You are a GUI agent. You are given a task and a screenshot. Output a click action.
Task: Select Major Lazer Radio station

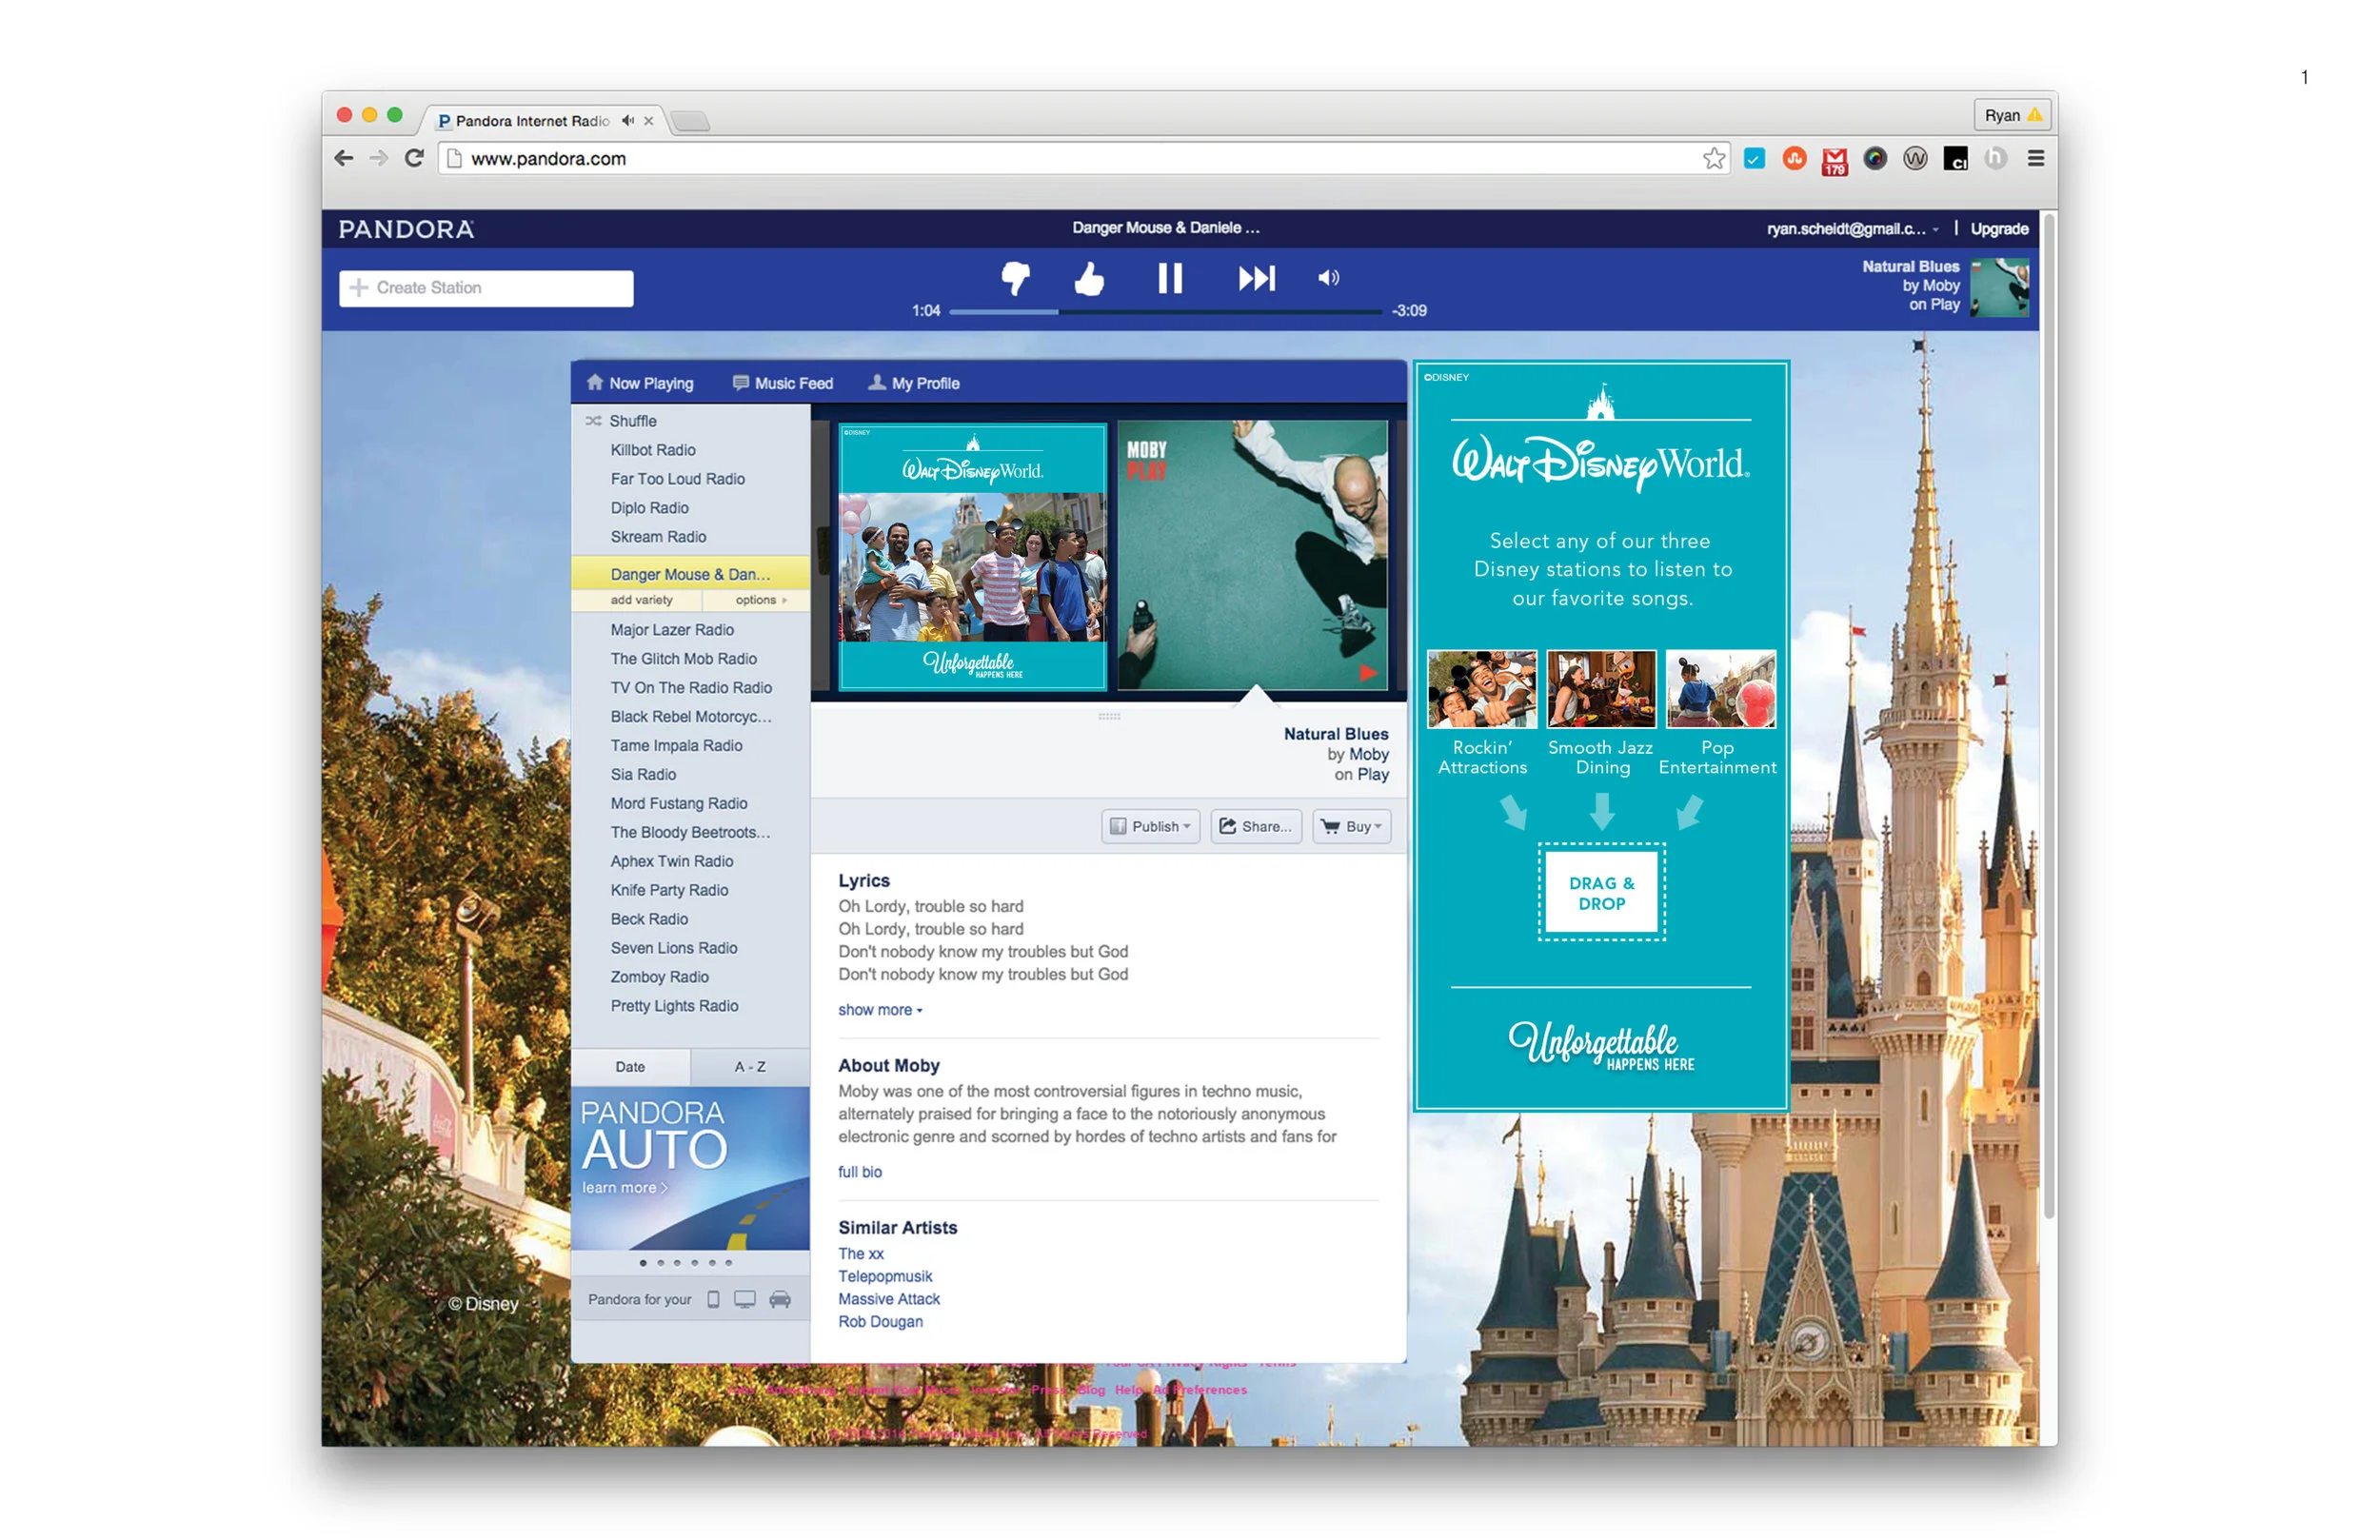672,630
